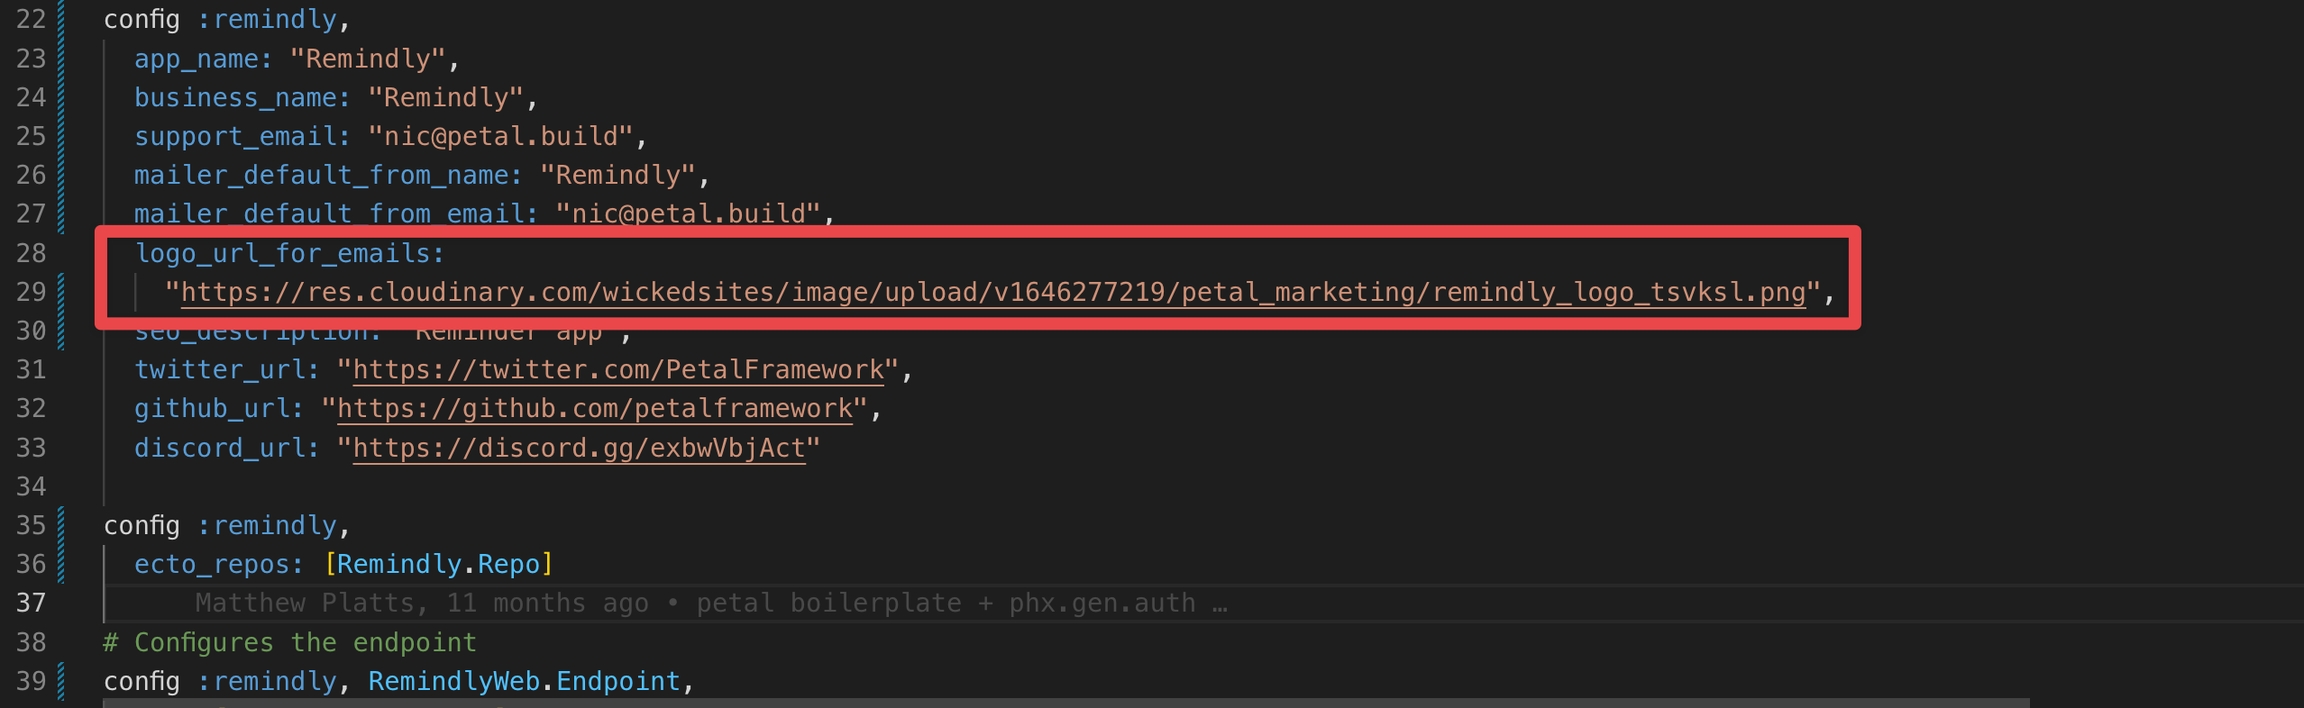Follow the GitHub petalframework link
The image size is (2304, 708).
pos(594,409)
